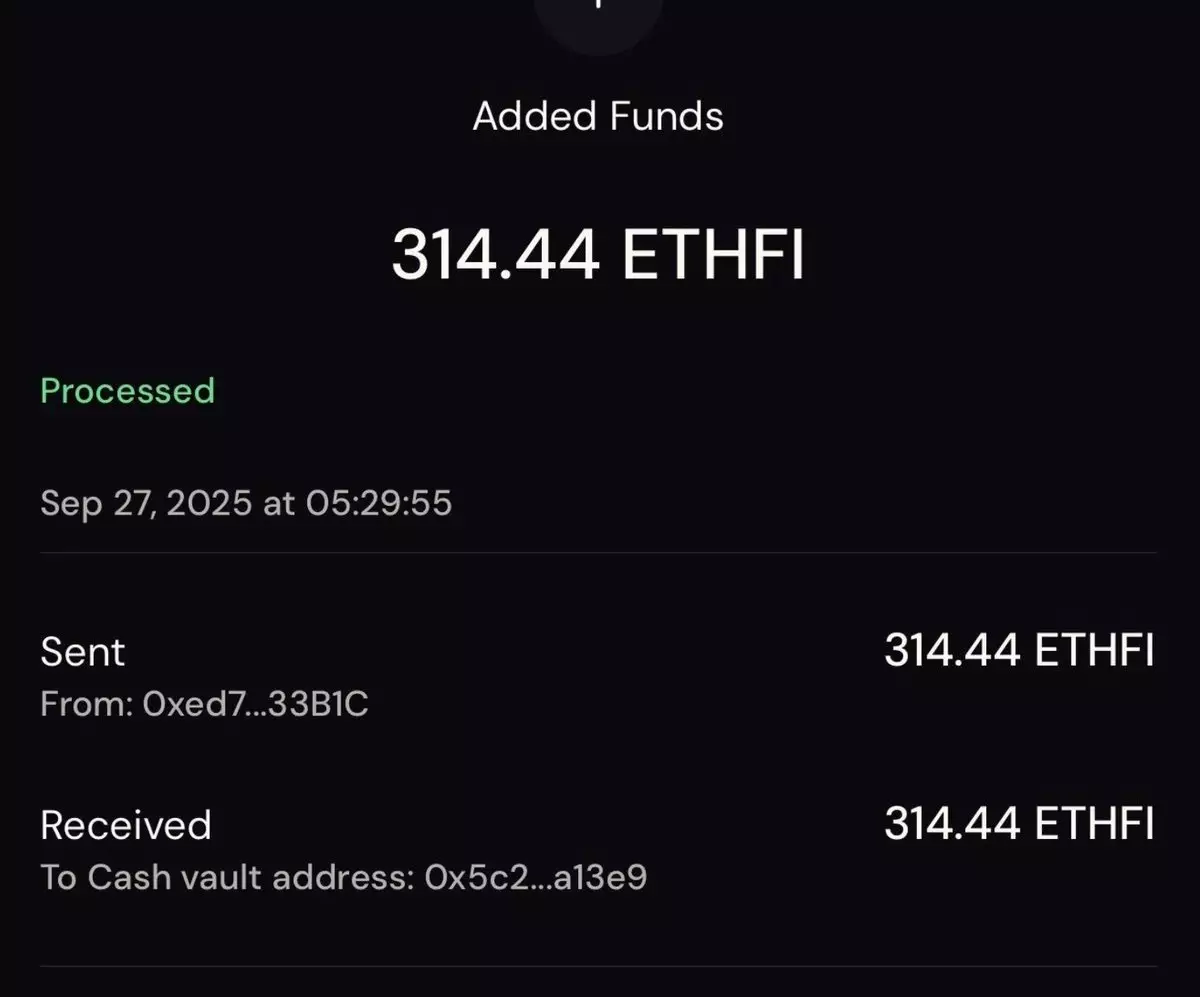Viewport: 1200px width, 997px height.
Task: Copy the From: 0xed7...33B1C sender address
Action: point(205,705)
